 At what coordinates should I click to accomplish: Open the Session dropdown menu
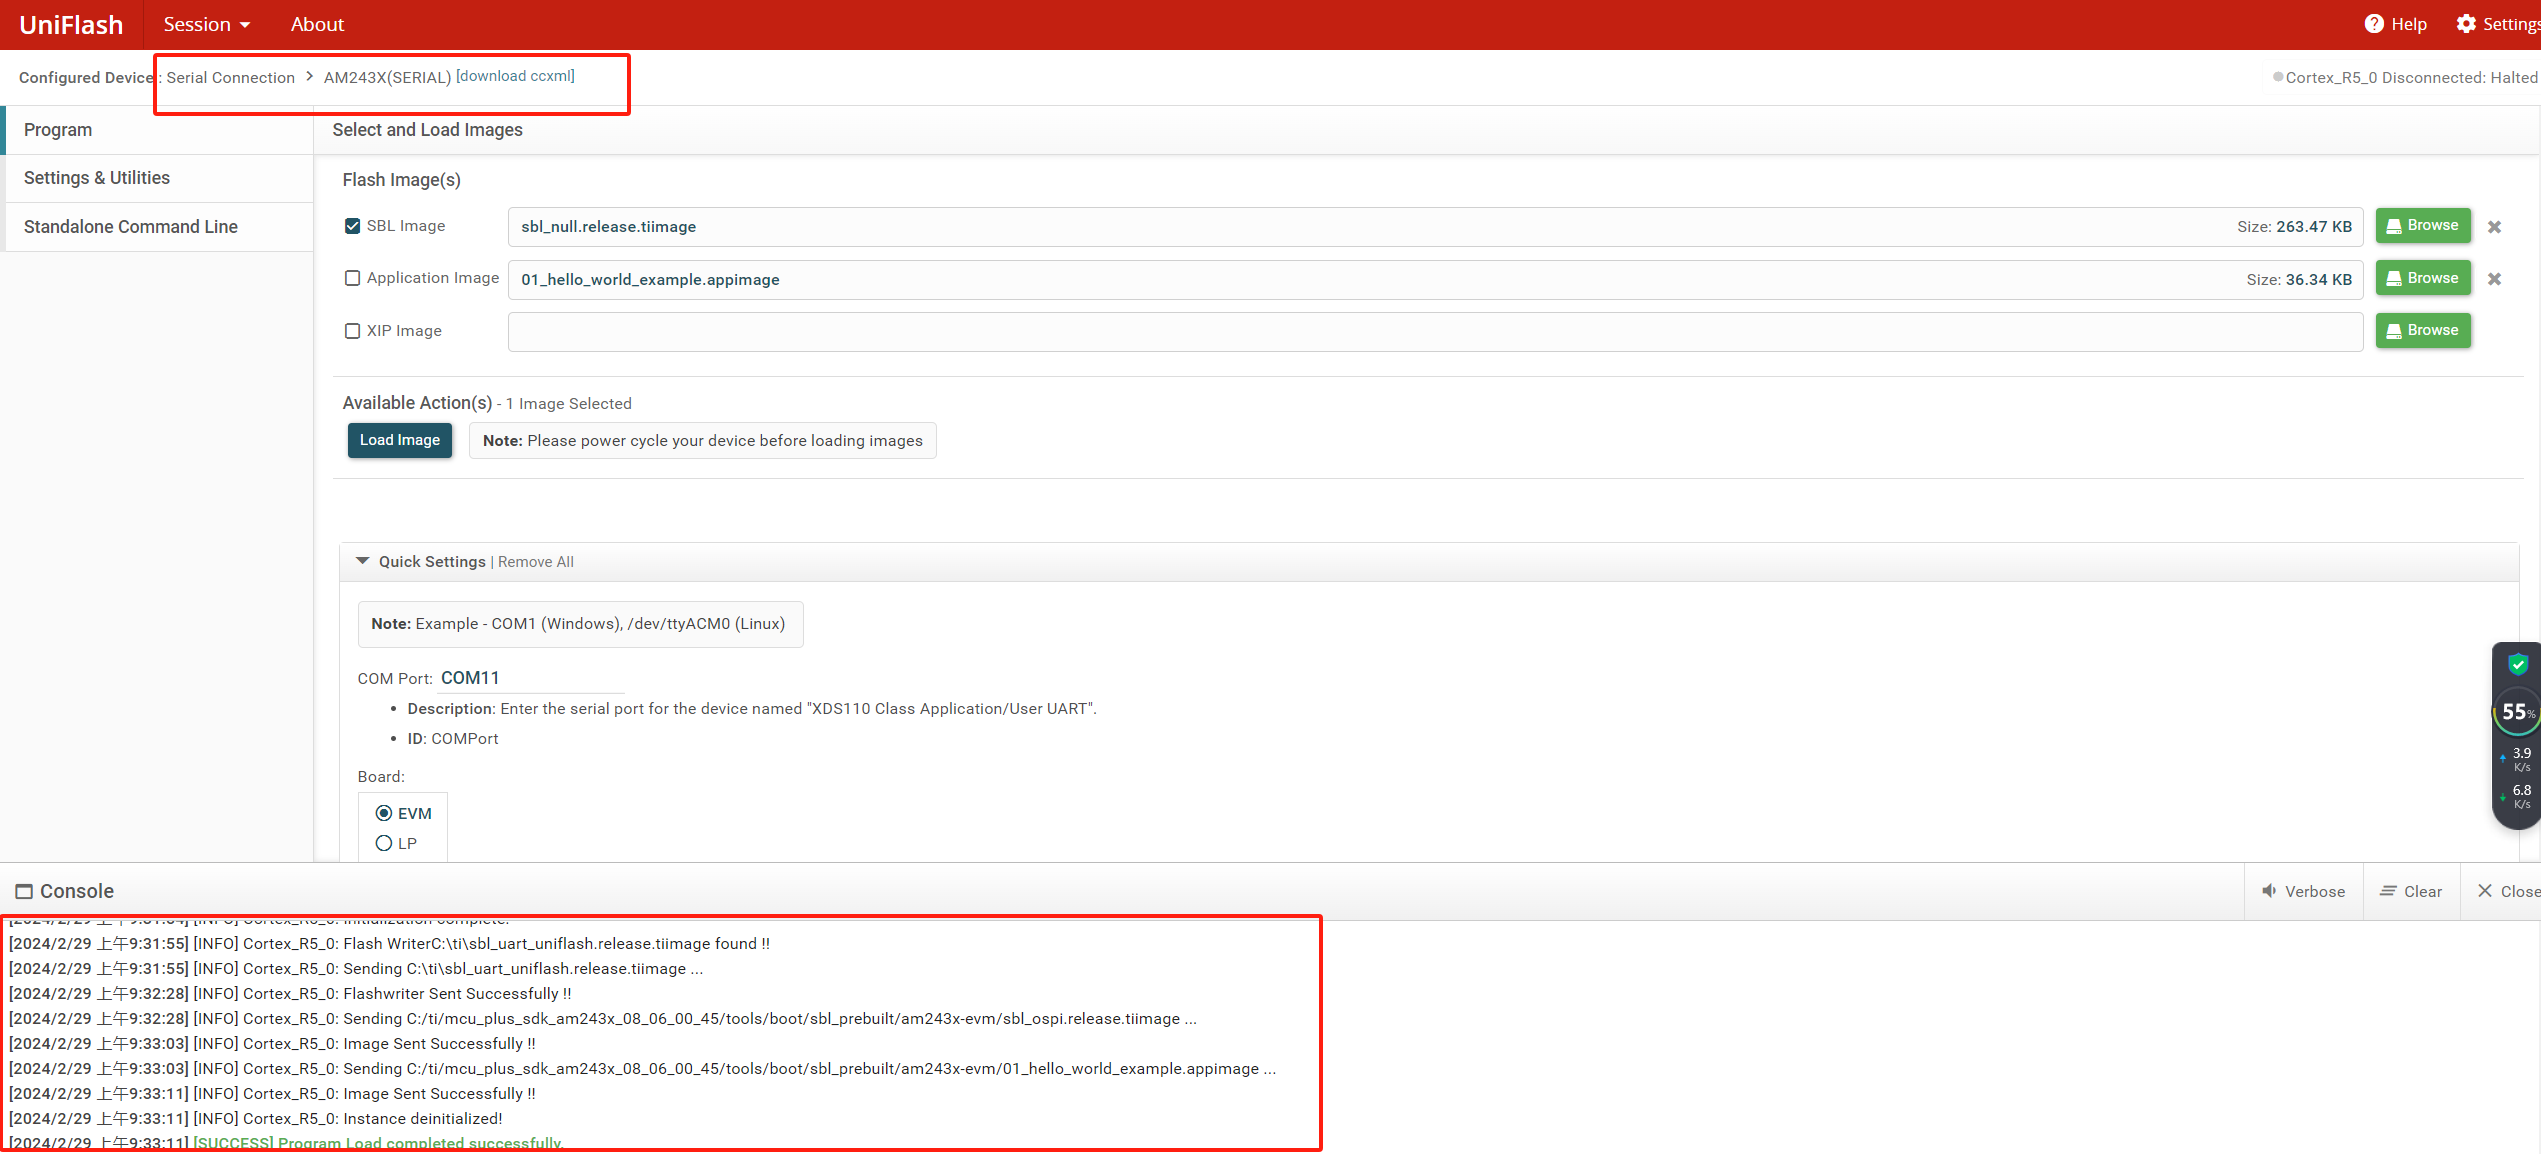206,24
